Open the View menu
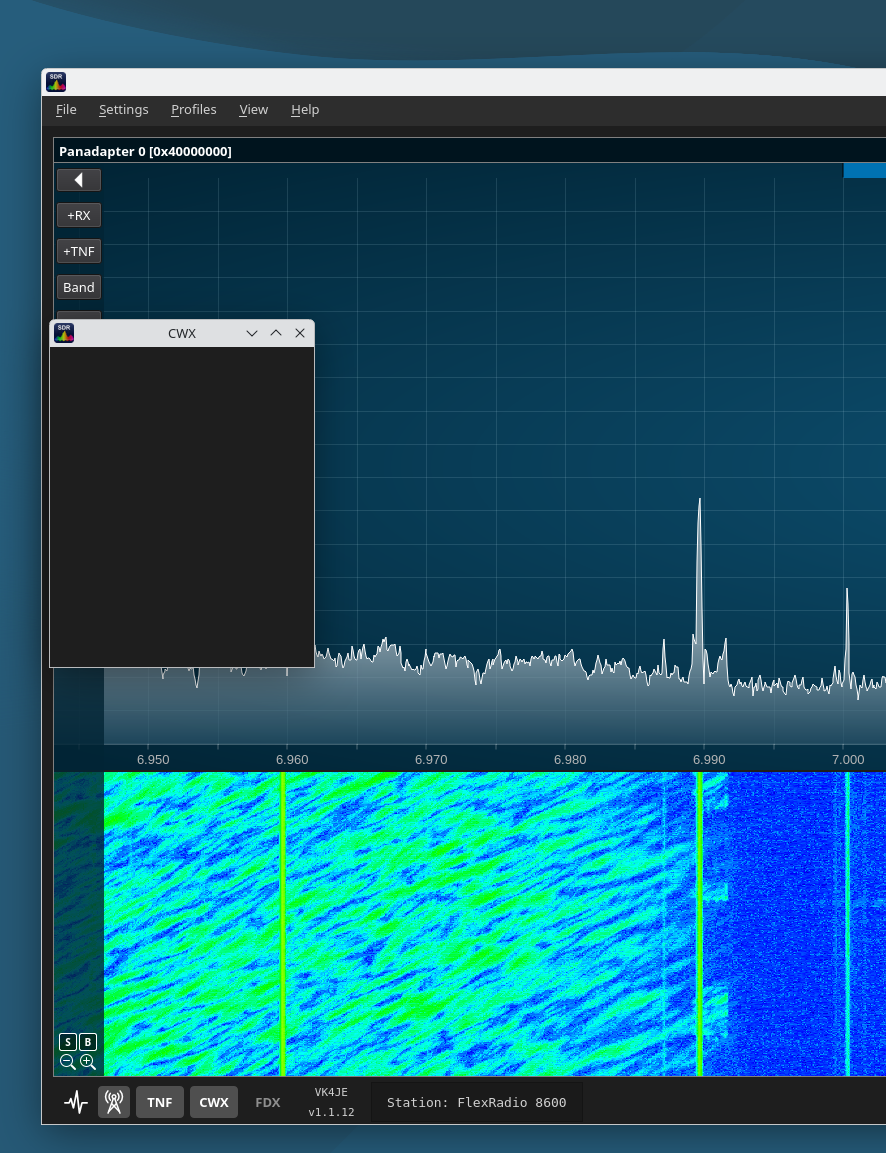This screenshot has height=1153, width=886. pos(254,110)
